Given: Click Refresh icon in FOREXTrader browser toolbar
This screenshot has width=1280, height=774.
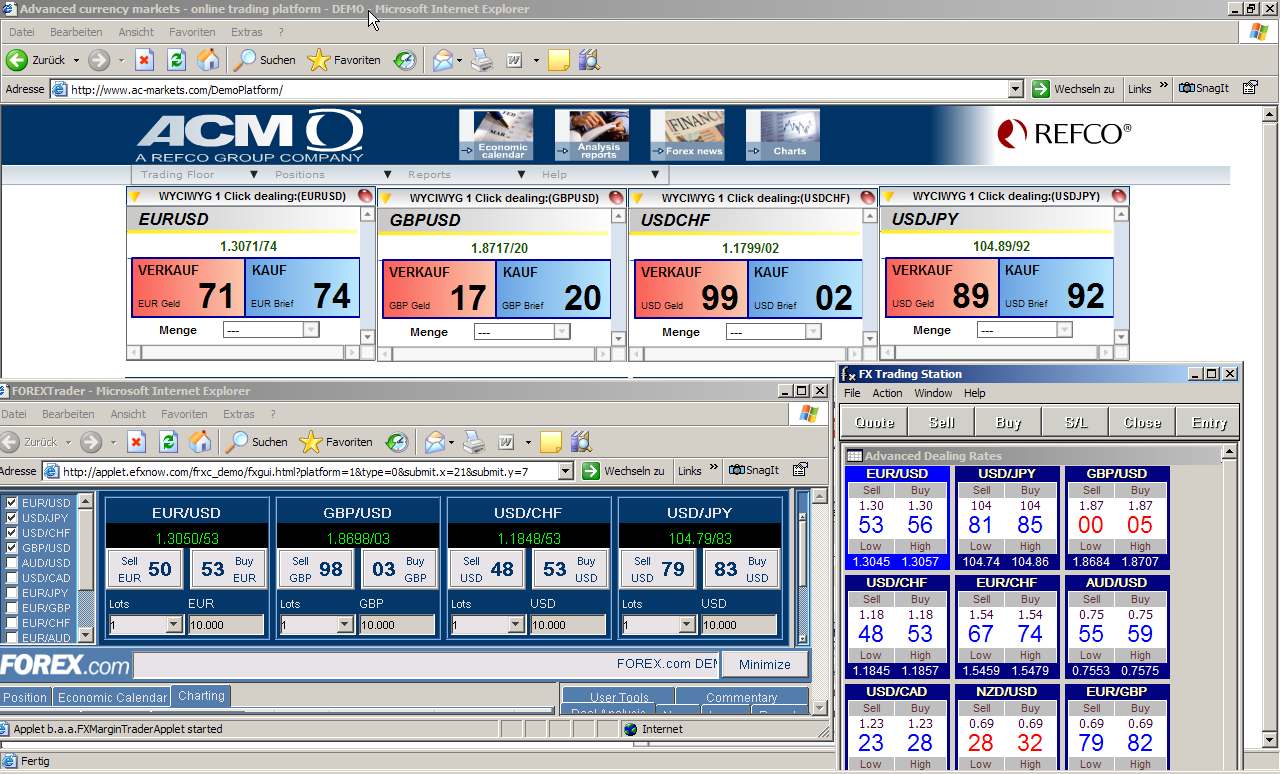Looking at the screenshot, I should (168, 442).
